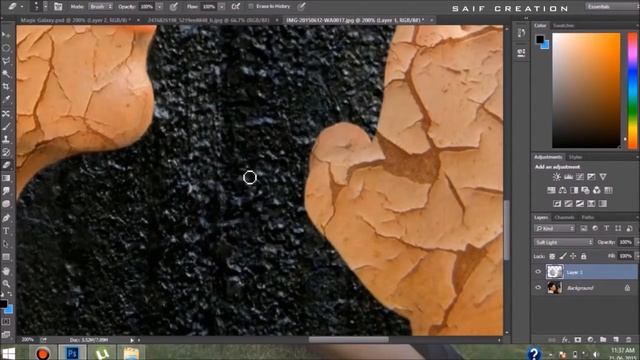Screen dimensions: 640x360
Task: Select the Polygonal Lasso tool
Action: pos(6,61)
